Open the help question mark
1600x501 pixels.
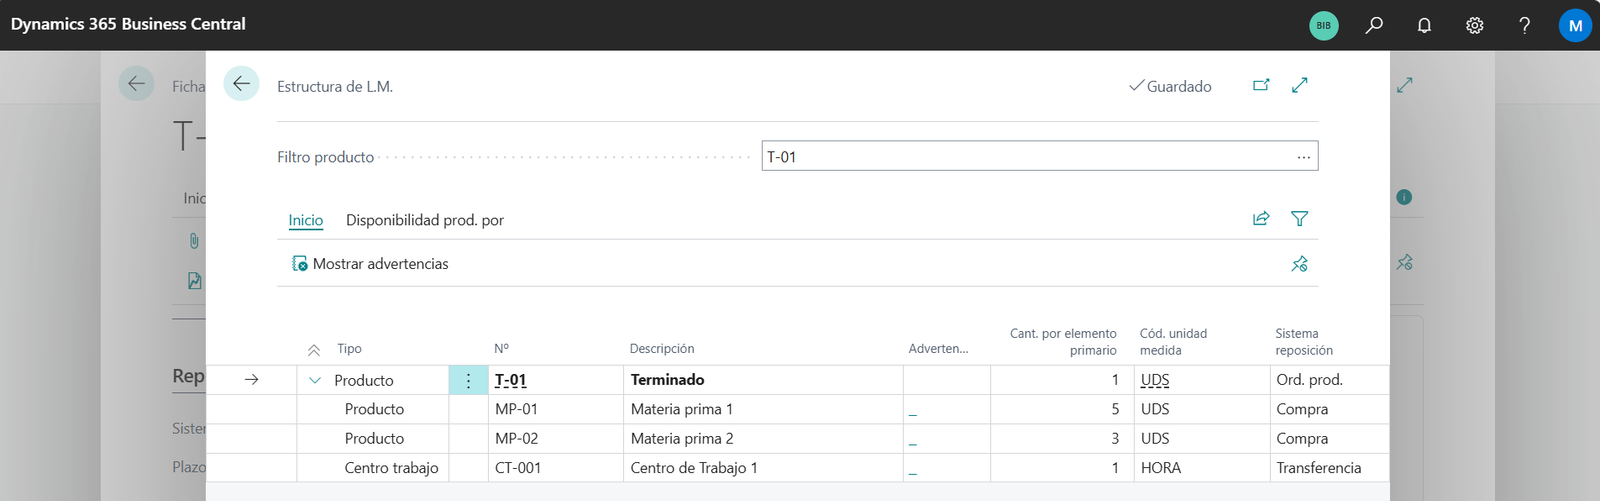(x=1524, y=25)
